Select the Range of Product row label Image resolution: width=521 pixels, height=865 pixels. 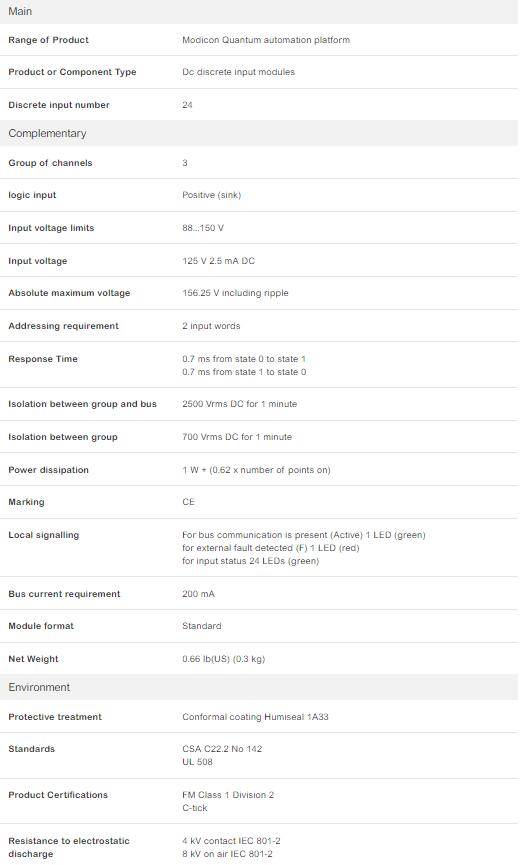pos(48,40)
